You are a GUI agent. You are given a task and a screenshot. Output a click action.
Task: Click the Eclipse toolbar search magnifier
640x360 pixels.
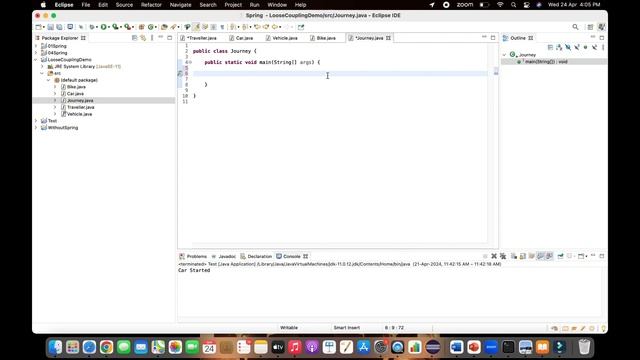(x=575, y=27)
